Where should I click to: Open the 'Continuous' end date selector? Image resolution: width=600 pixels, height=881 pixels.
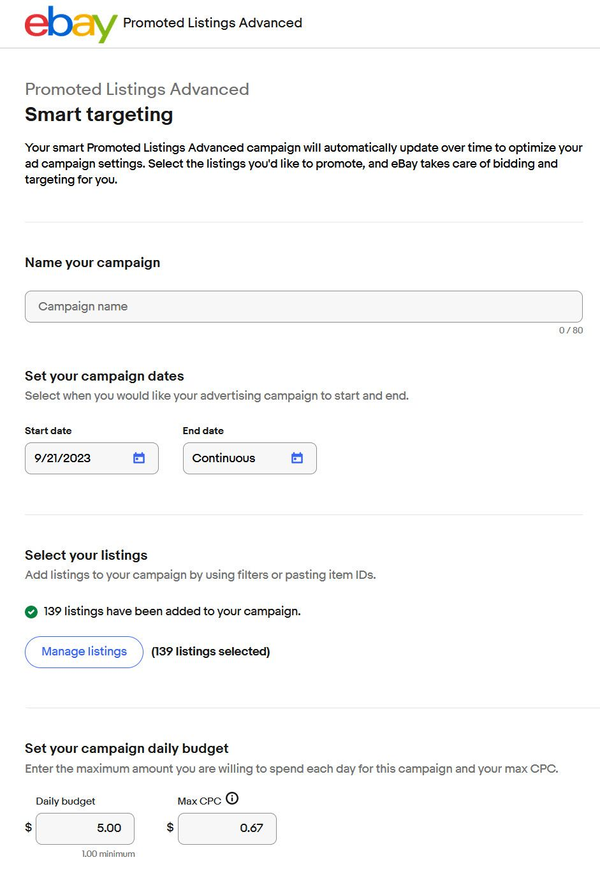click(240, 458)
